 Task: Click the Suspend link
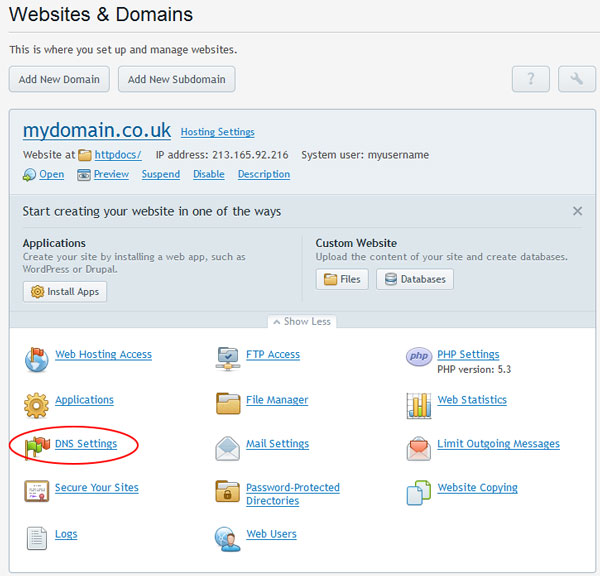(161, 175)
